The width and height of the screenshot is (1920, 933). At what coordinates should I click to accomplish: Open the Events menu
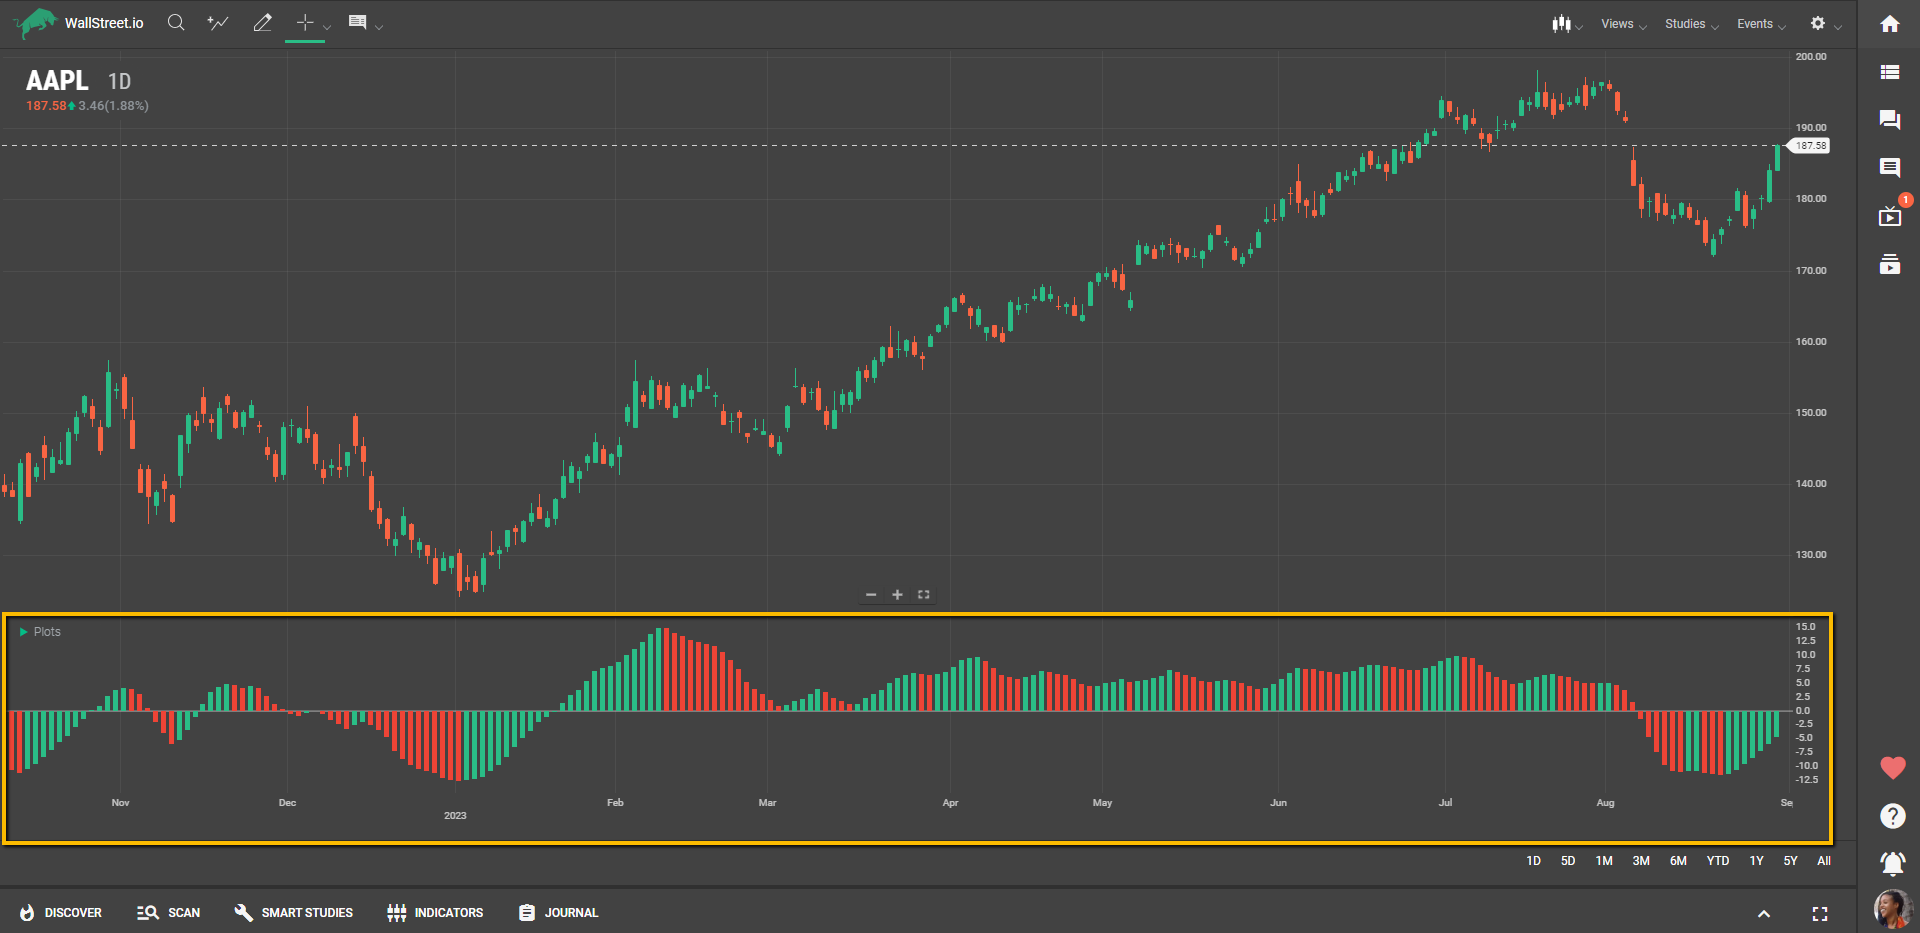pyautogui.click(x=1760, y=24)
